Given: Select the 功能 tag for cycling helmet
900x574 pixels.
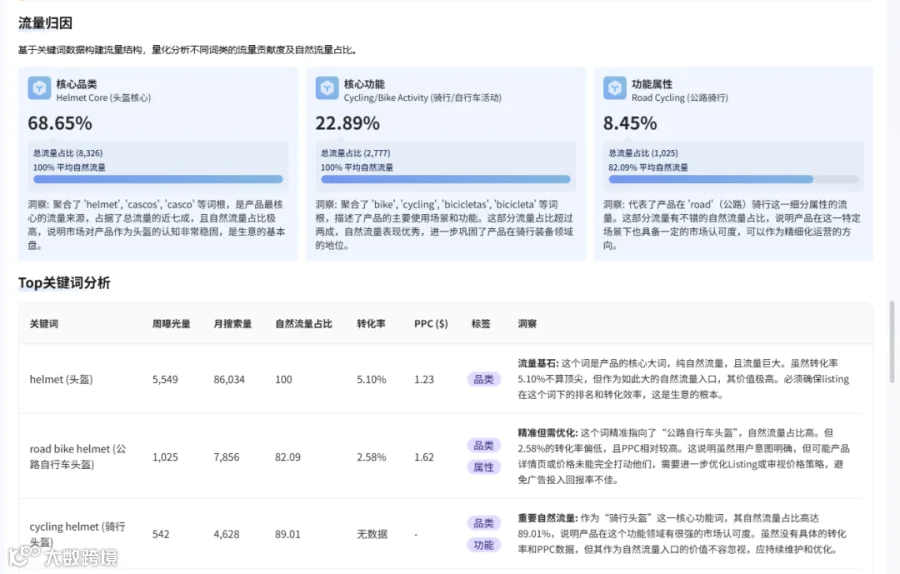Looking at the screenshot, I should (483, 545).
